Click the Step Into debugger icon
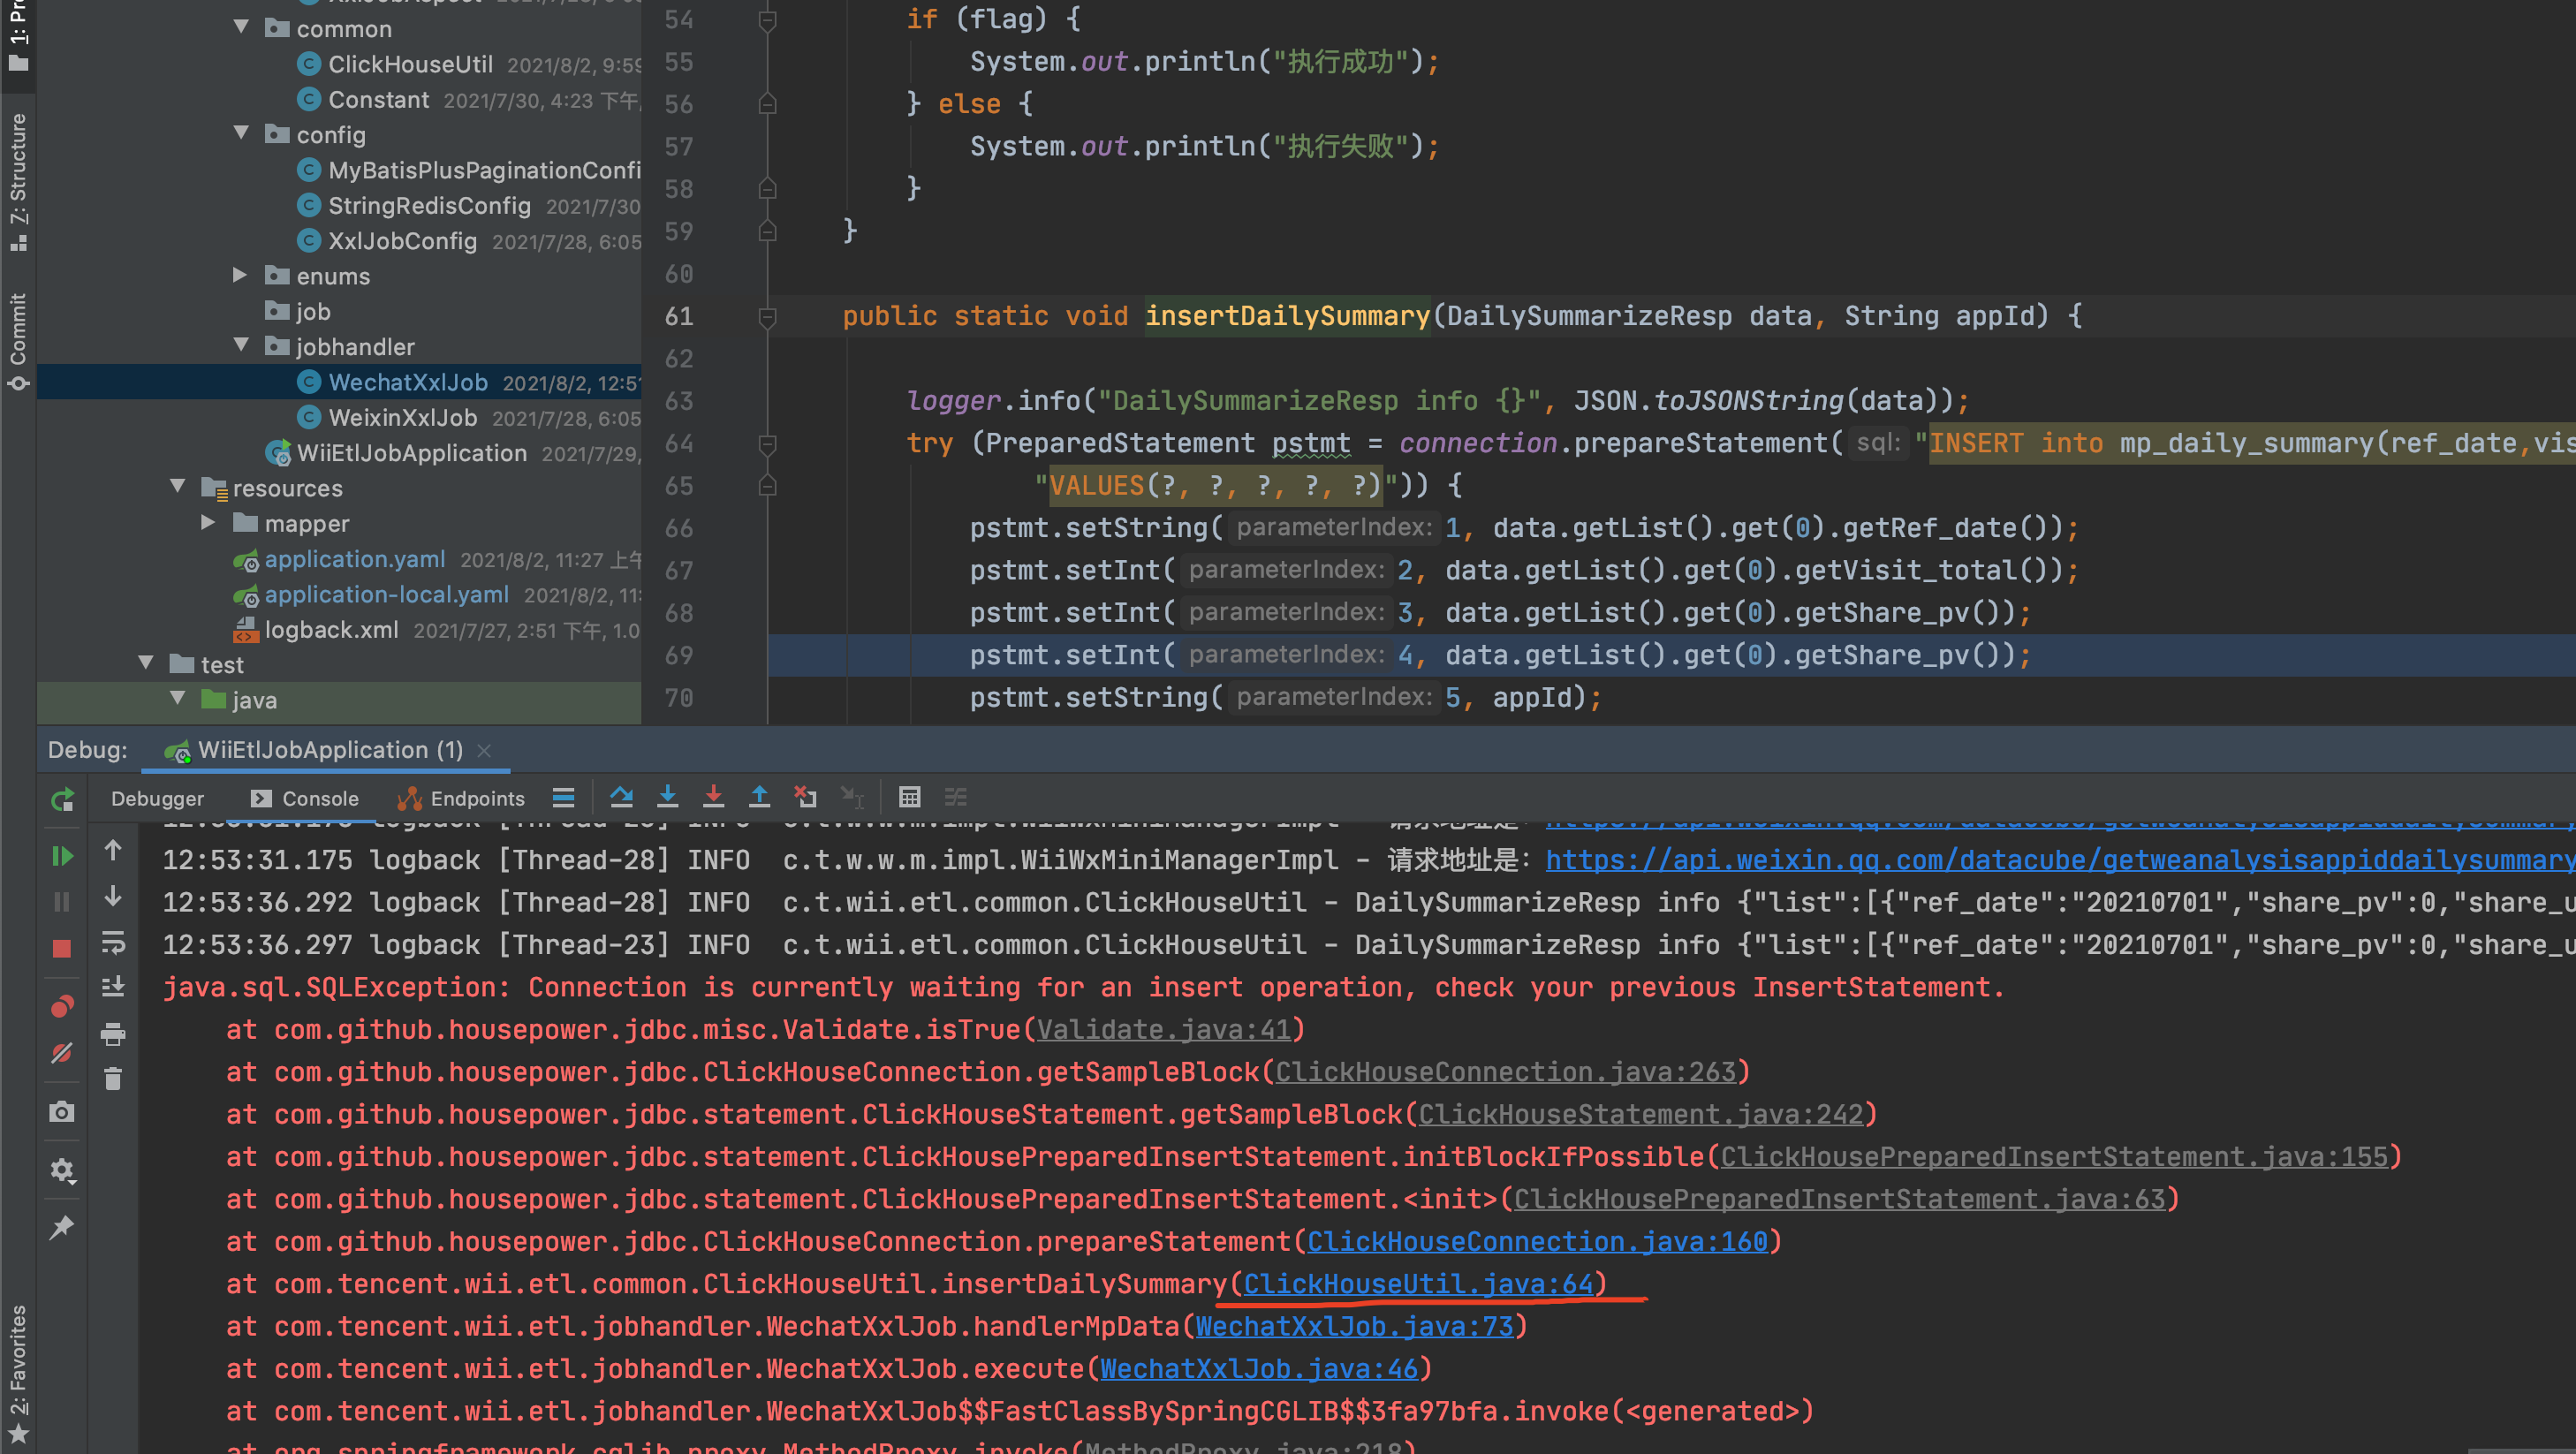This screenshot has width=2576, height=1454. pyautogui.click(x=668, y=797)
